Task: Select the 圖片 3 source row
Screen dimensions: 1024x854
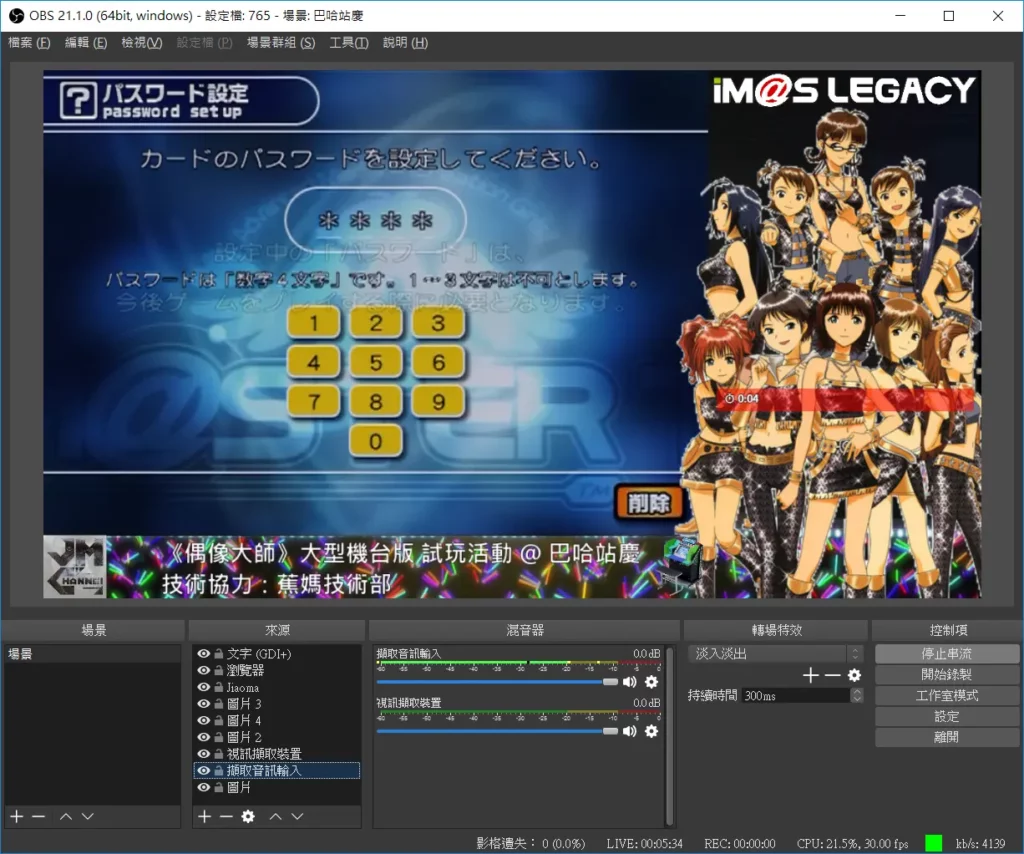Action: click(x=277, y=704)
